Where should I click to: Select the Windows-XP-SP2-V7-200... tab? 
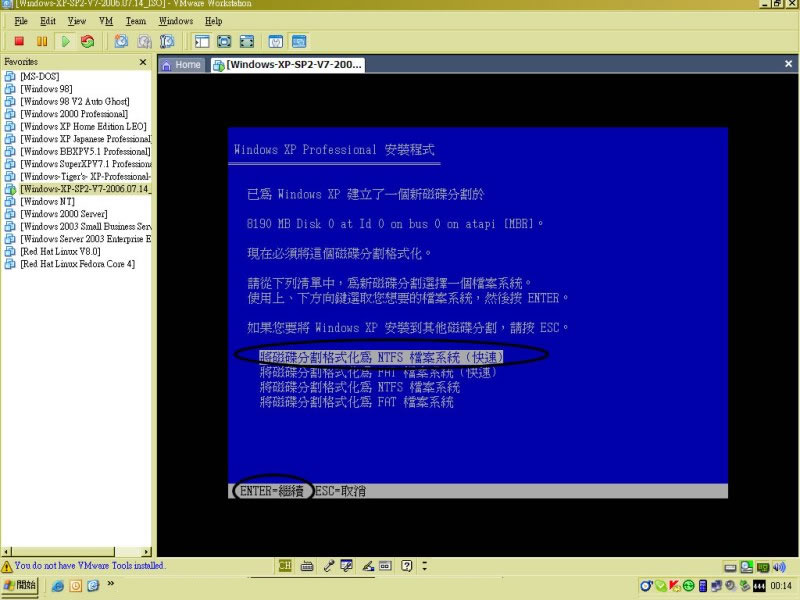click(x=288, y=65)
